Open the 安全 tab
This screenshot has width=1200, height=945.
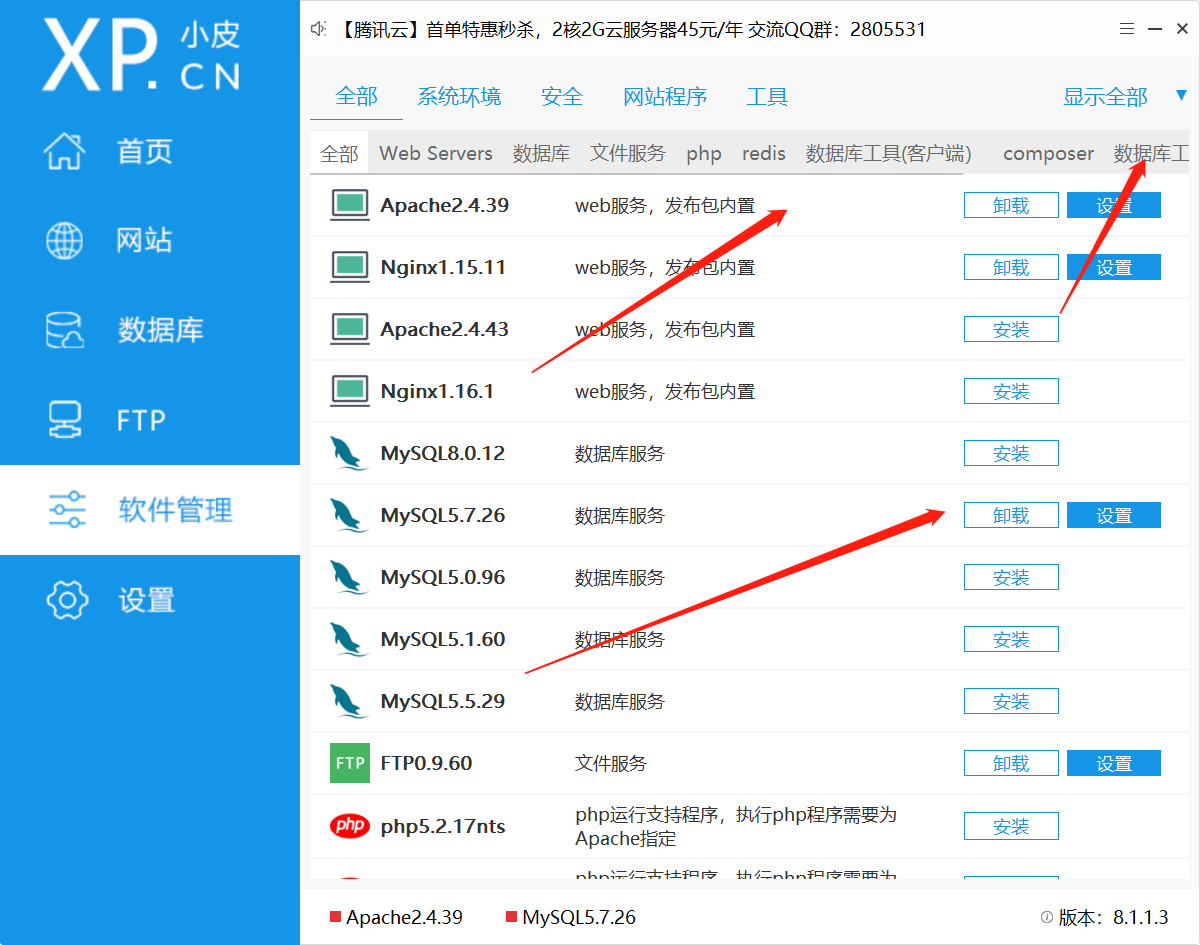[x=562, y=97]
